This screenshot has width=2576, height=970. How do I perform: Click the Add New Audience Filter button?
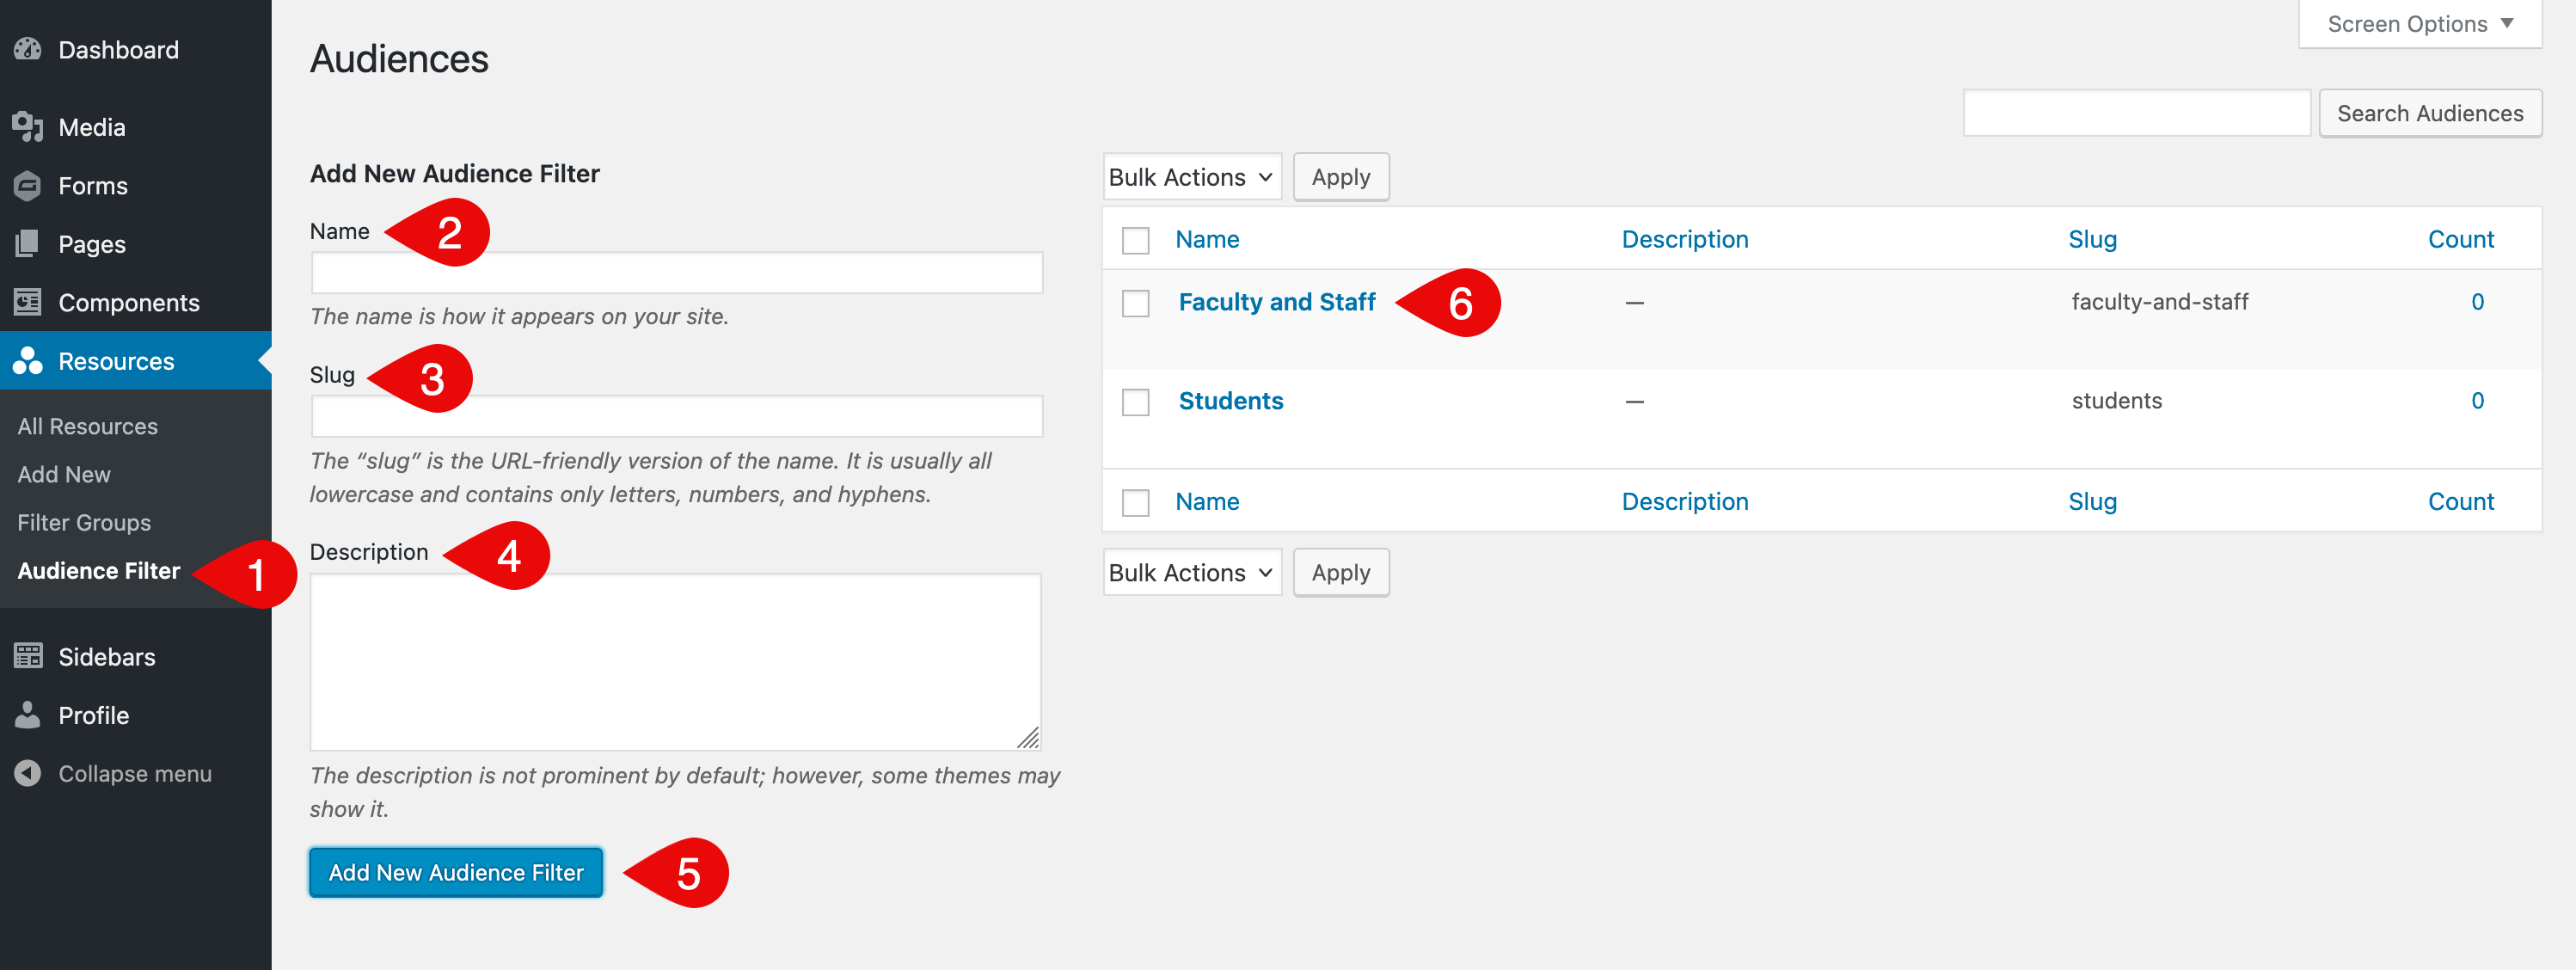click(x=456, y=872)
